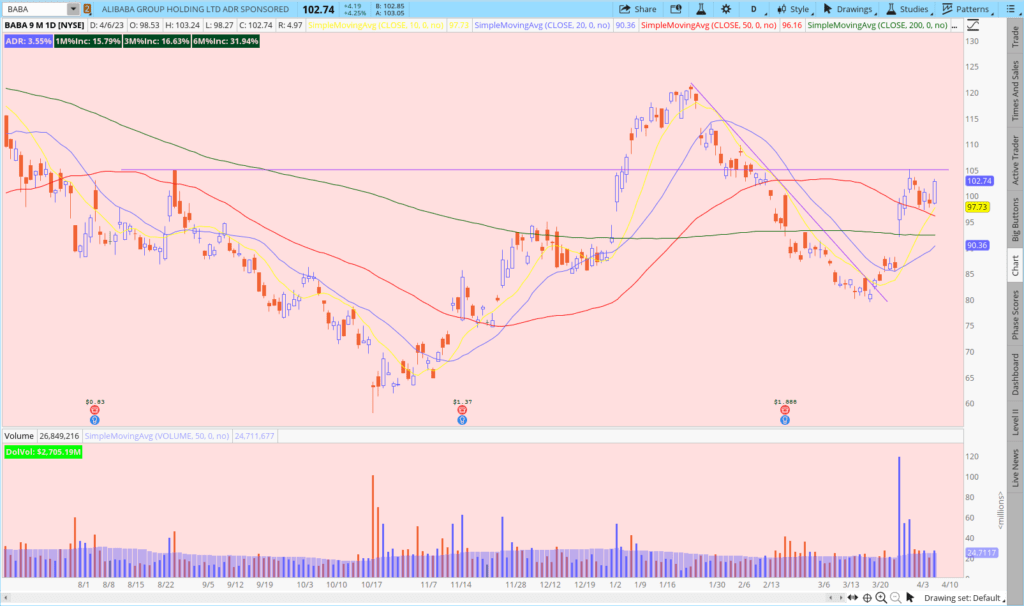This screenshot has width=1024, height=606.
Task: Click the 24.7117 volume axis bubble
Action: click(981, 553)
